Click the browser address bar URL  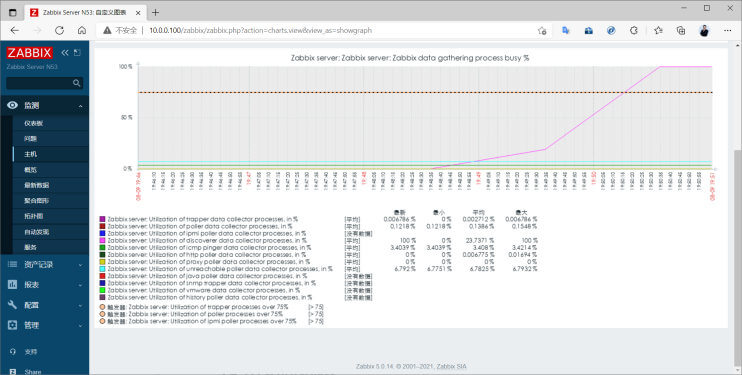tap(260, 30)
